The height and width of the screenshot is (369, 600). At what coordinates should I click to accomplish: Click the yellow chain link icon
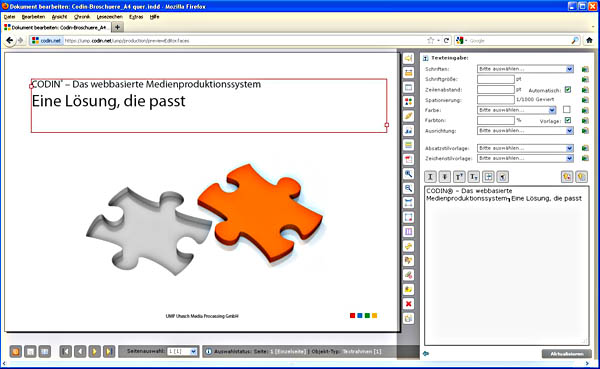(x=409, y=246)
